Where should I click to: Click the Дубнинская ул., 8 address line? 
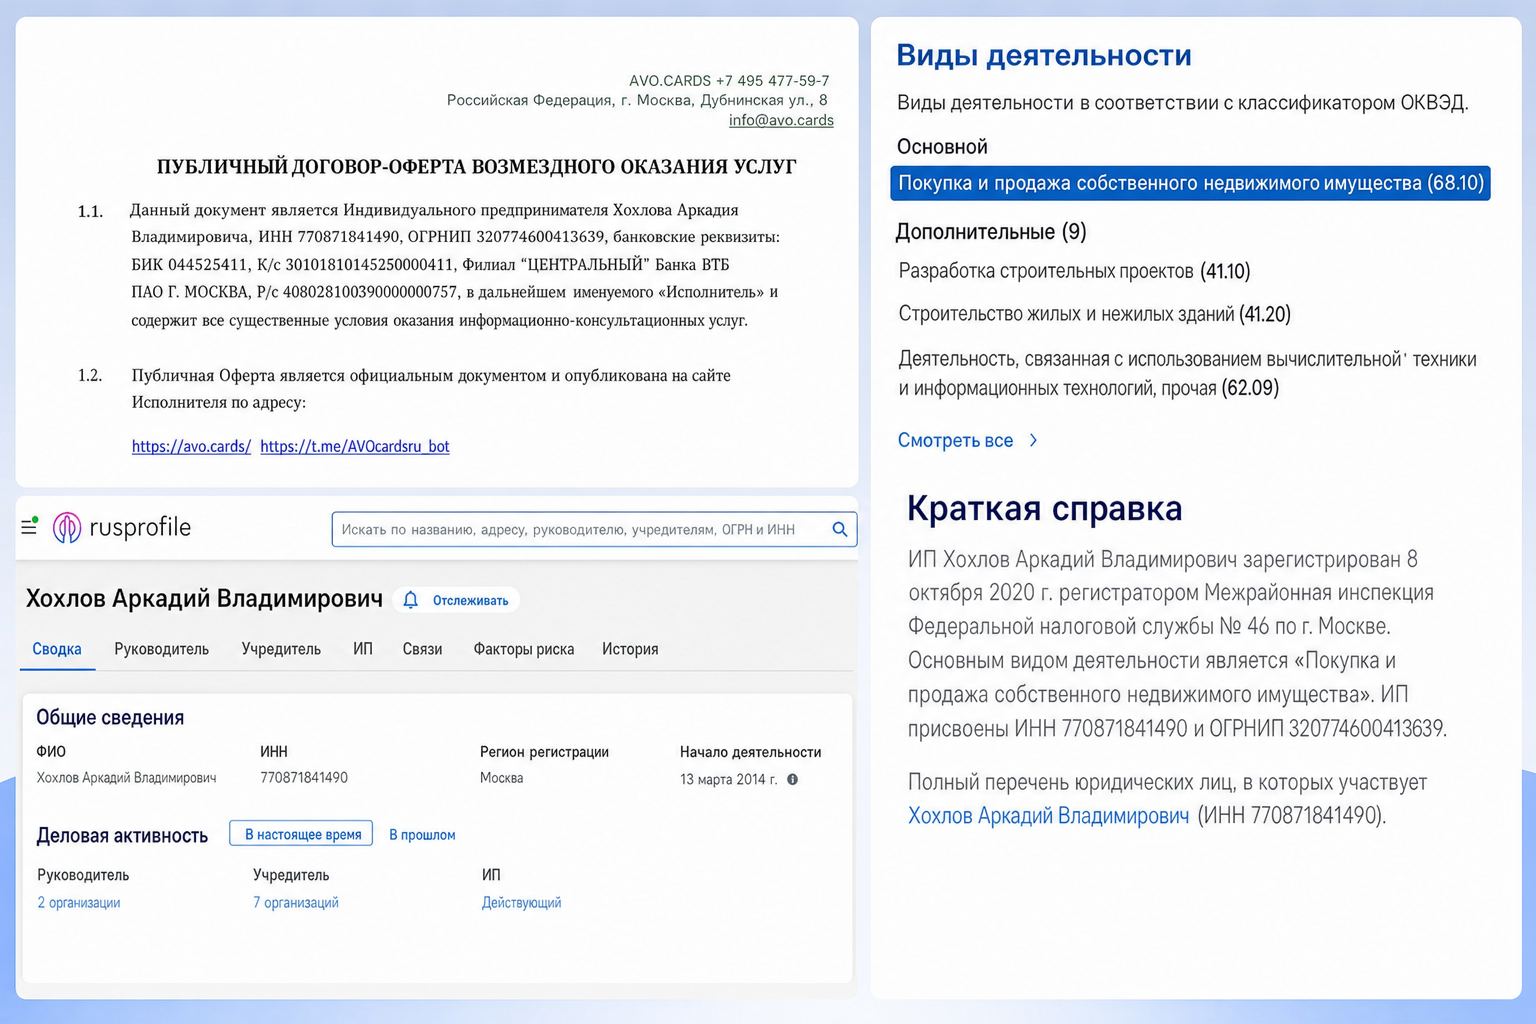point(637,100)
